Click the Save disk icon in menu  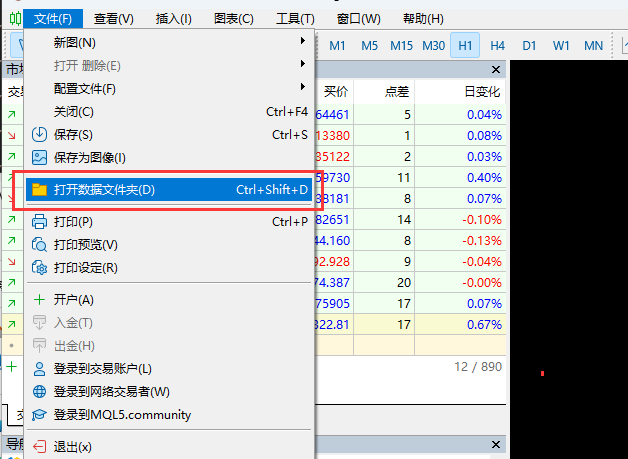[40, 135]
